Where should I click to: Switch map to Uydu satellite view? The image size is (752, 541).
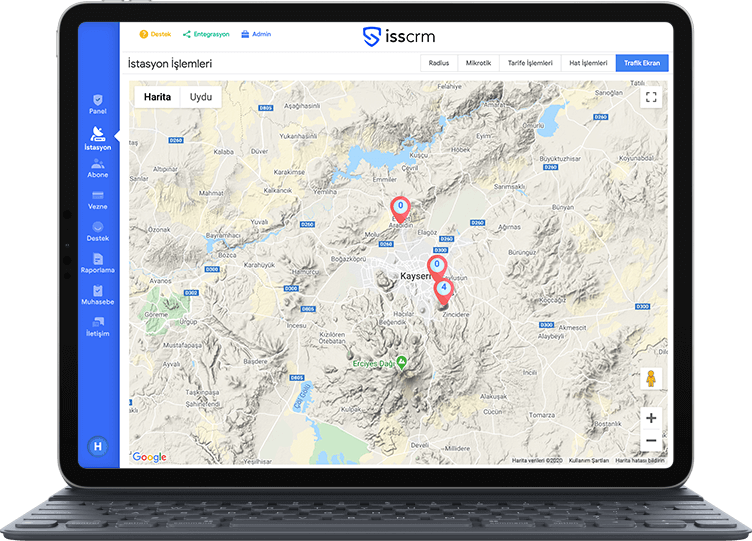[x=201, y=97]
